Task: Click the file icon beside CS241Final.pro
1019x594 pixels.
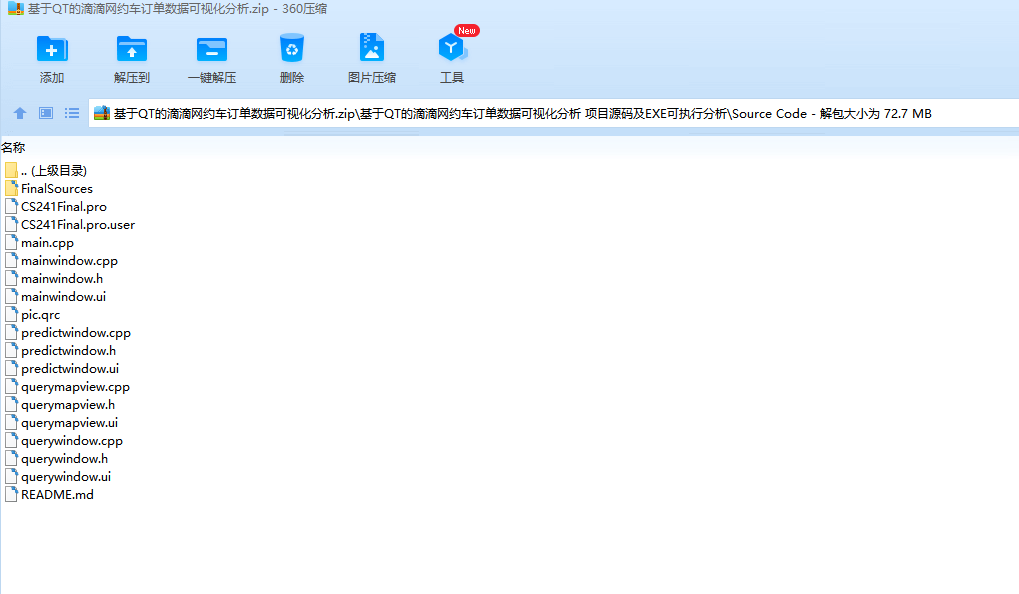Action: click(11, 207)
